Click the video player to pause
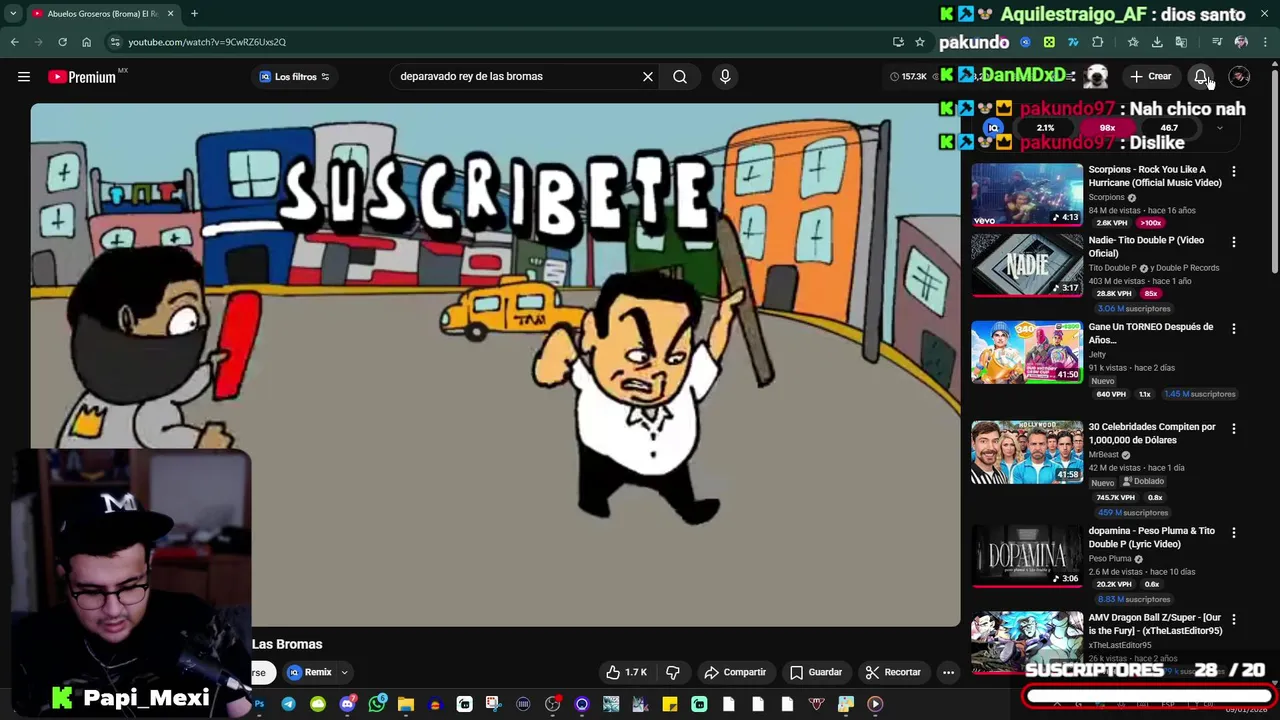1280x720 pixels. click(x=495, y=365)
